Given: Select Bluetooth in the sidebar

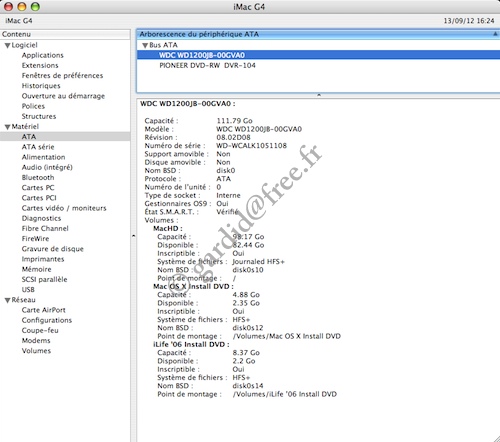Looking at the screenshot, I should 38,177.
